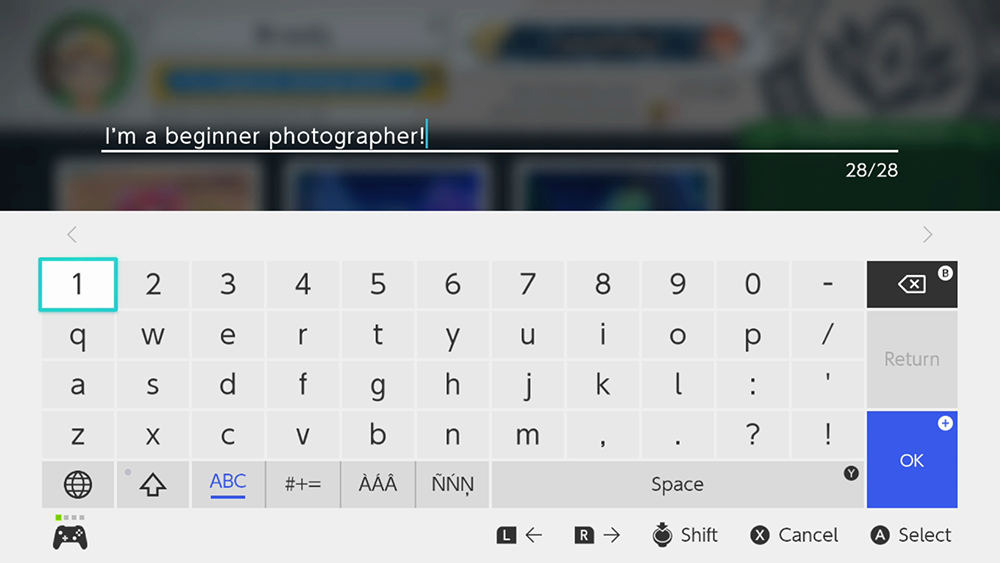This screenshot has height=563, width=1000.
Task: Open the ÀÁÂ accented letters tab
Action: pos(378,485)
